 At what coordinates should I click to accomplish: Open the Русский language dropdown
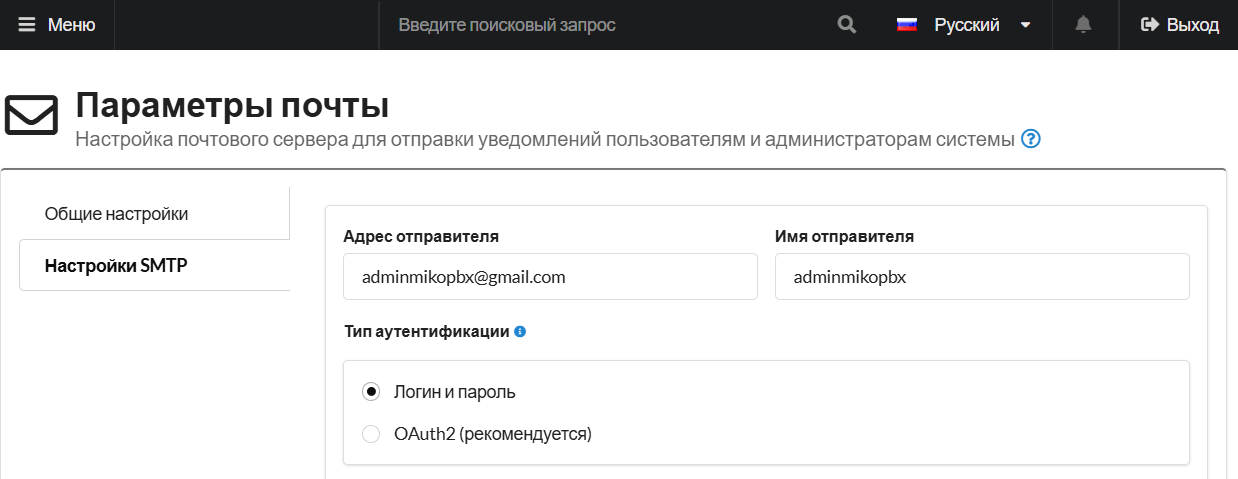coord(966,25)
